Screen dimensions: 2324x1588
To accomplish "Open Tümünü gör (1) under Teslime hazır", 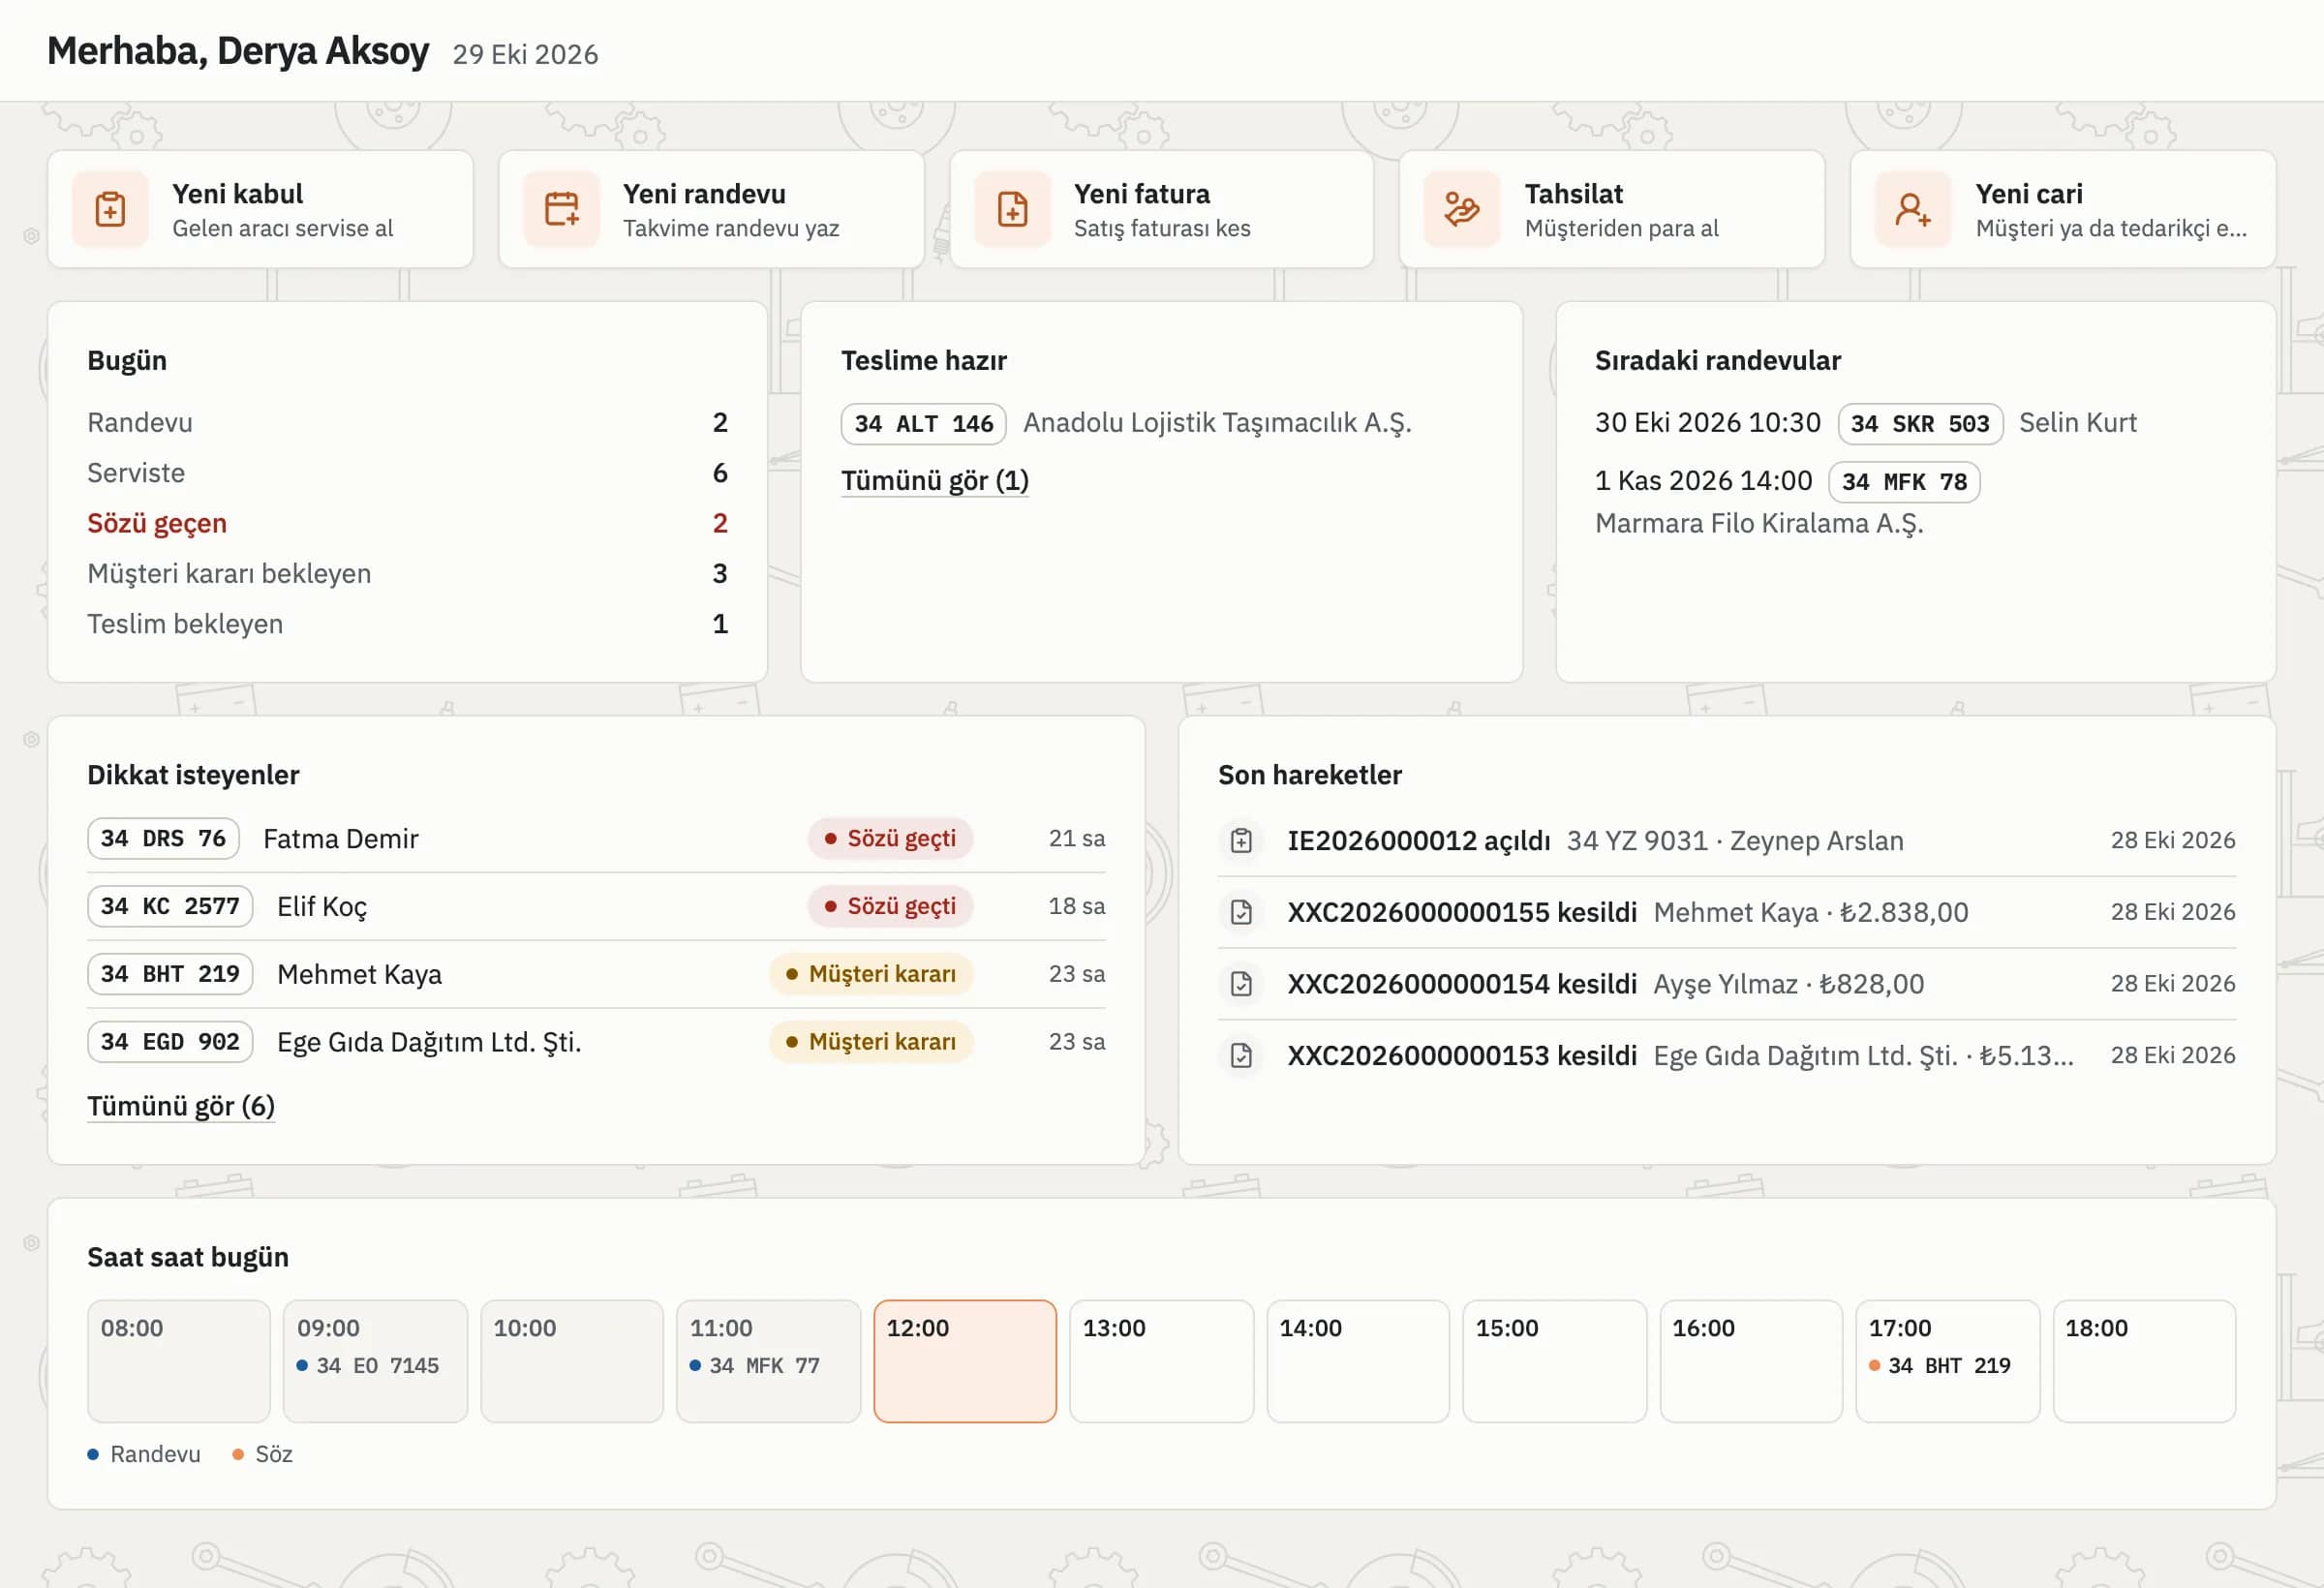I will point(934,481).
